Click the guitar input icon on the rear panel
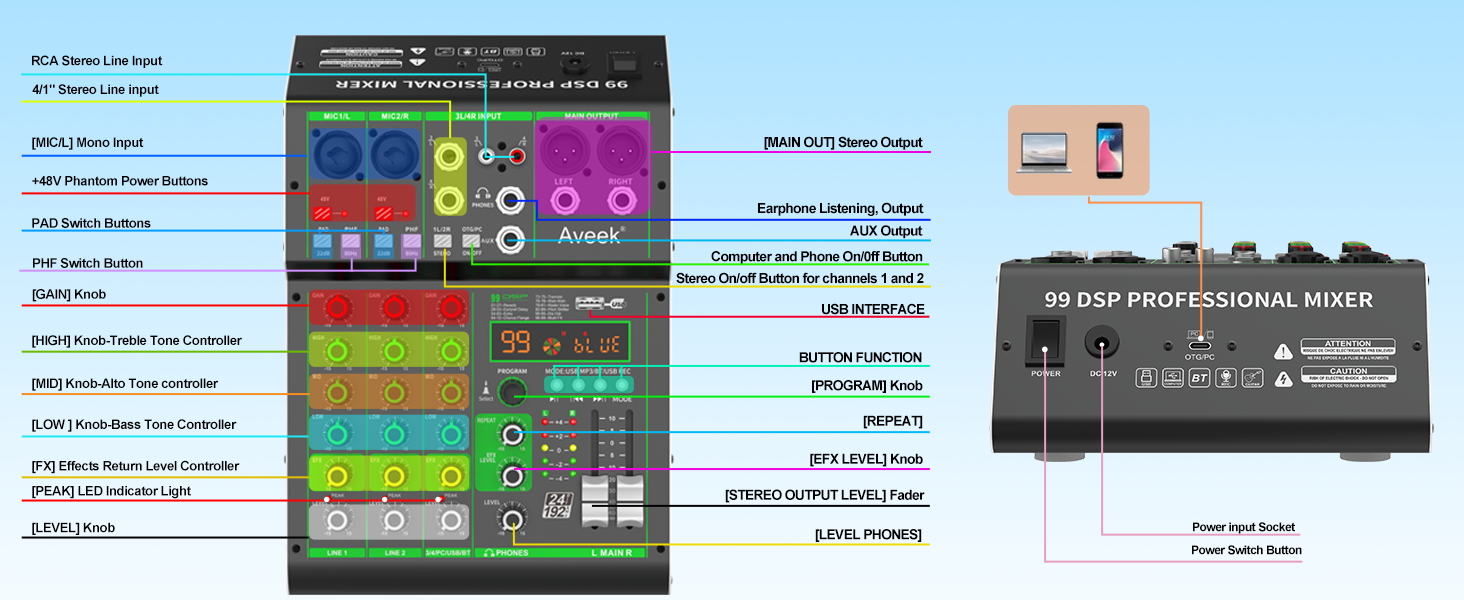1464x600 pixels. [x=1252, y=378]
